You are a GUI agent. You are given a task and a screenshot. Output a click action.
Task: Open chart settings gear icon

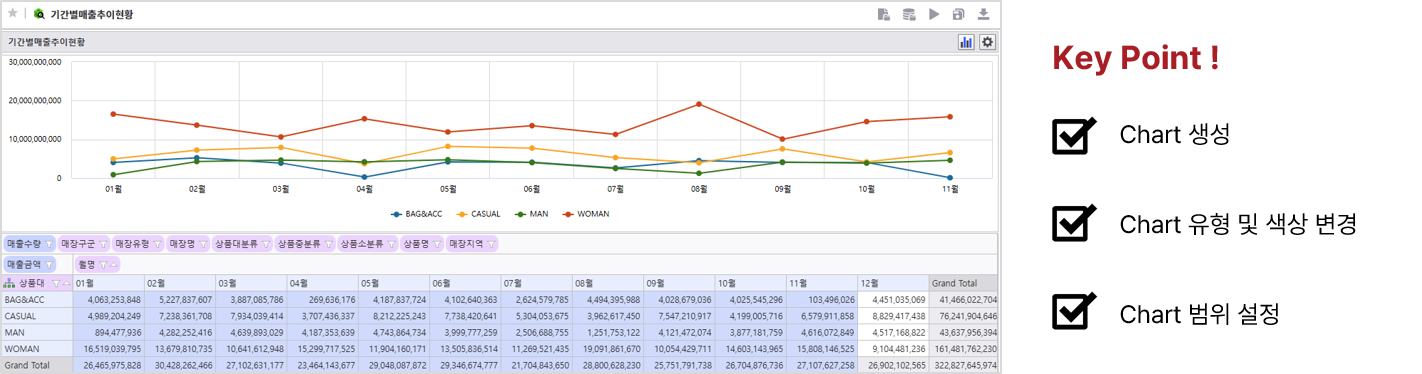[987, 42]
